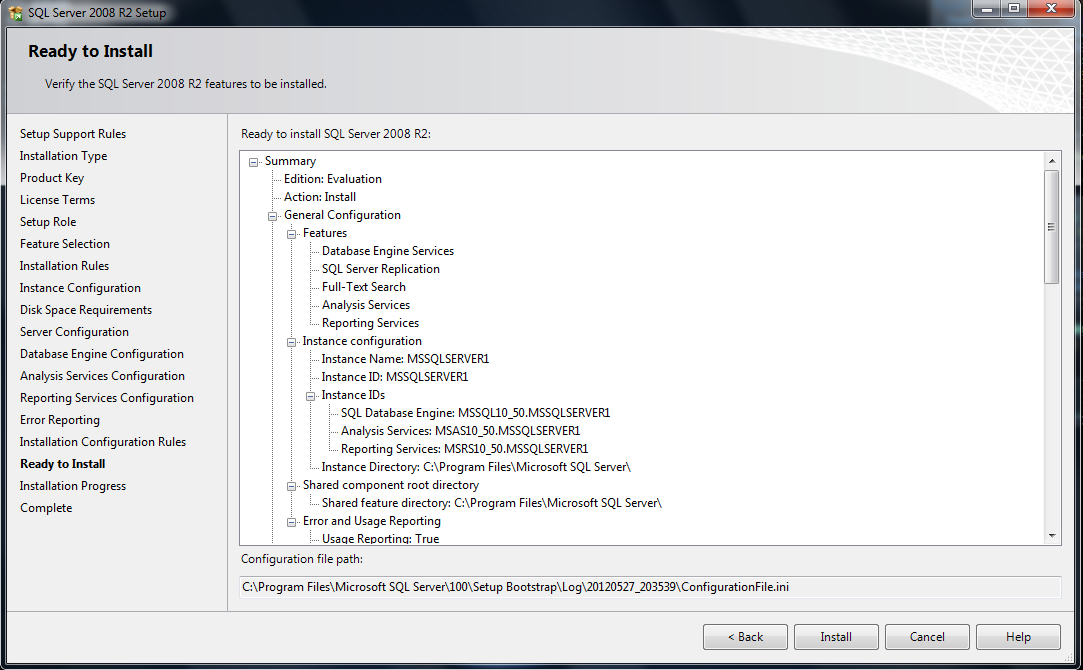Select Full-Text Search feature row

point(363,287)
